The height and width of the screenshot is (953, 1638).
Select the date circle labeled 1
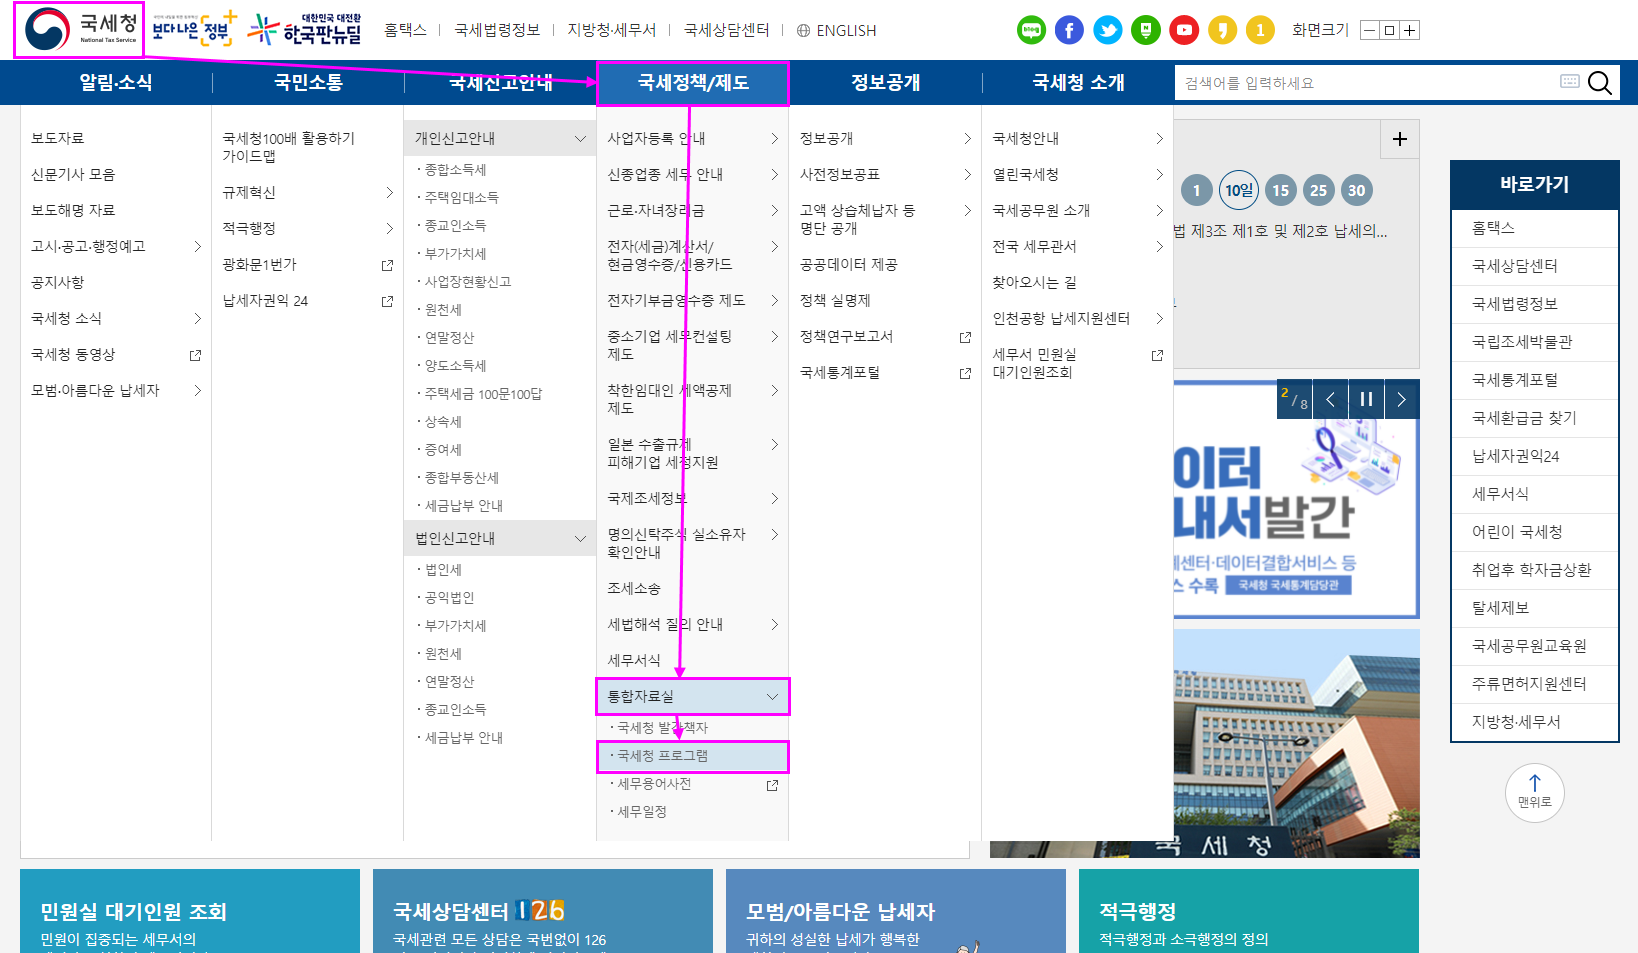click(1196, 190)
